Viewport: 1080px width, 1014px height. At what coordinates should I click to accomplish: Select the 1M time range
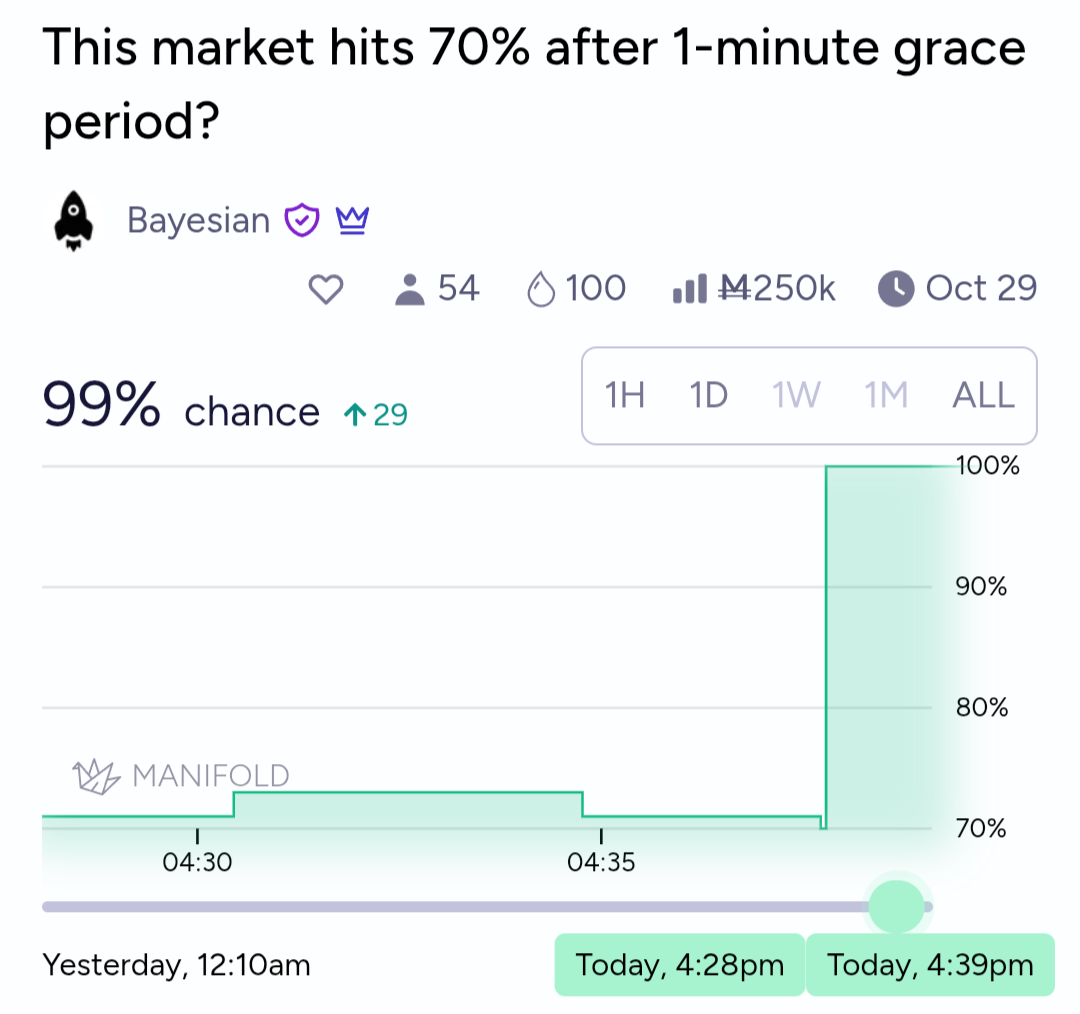[x=886, y=396]
